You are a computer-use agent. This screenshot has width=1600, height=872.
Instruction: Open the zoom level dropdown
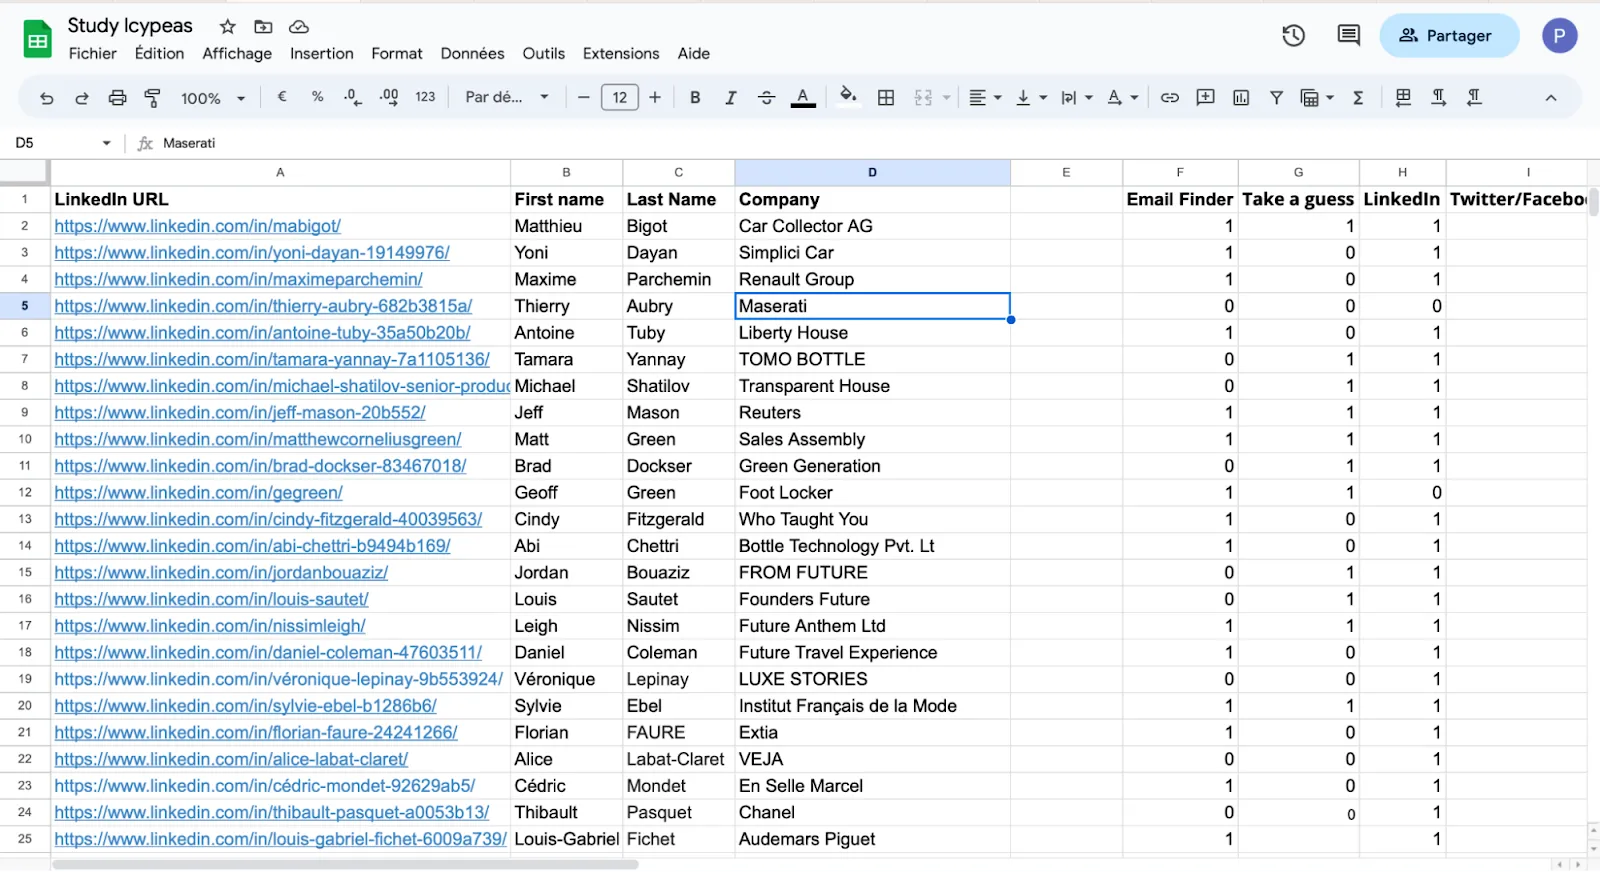coord(212,98)
